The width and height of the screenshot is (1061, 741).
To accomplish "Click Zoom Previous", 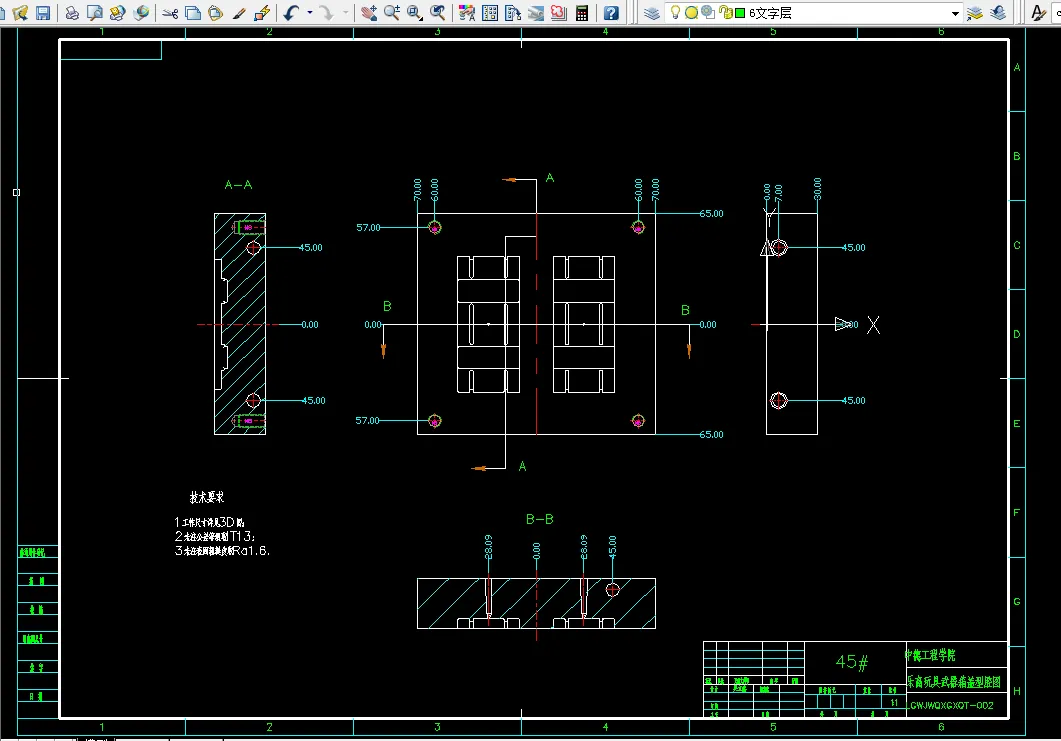I will point(438,12).
